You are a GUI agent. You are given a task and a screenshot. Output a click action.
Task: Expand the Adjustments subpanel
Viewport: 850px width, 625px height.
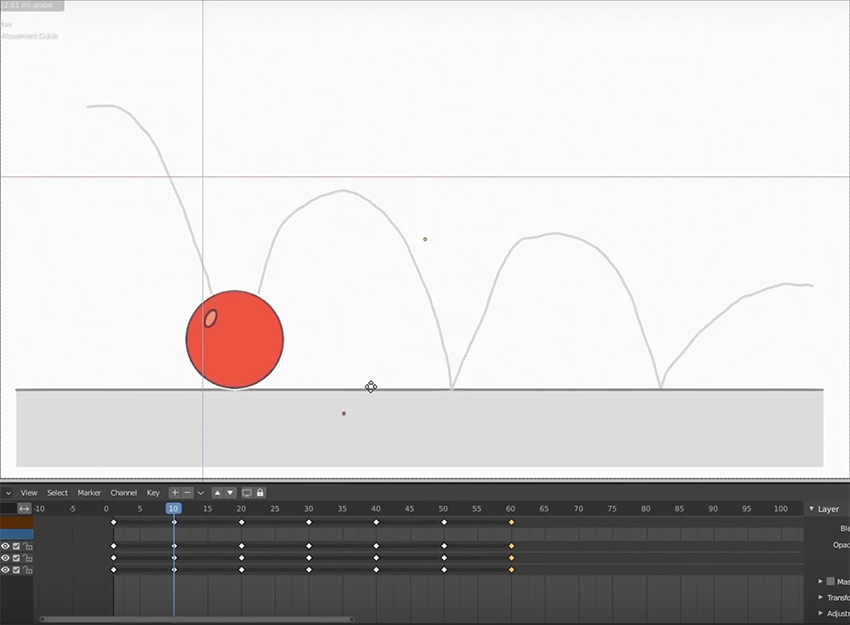click(x=820, y=613)
